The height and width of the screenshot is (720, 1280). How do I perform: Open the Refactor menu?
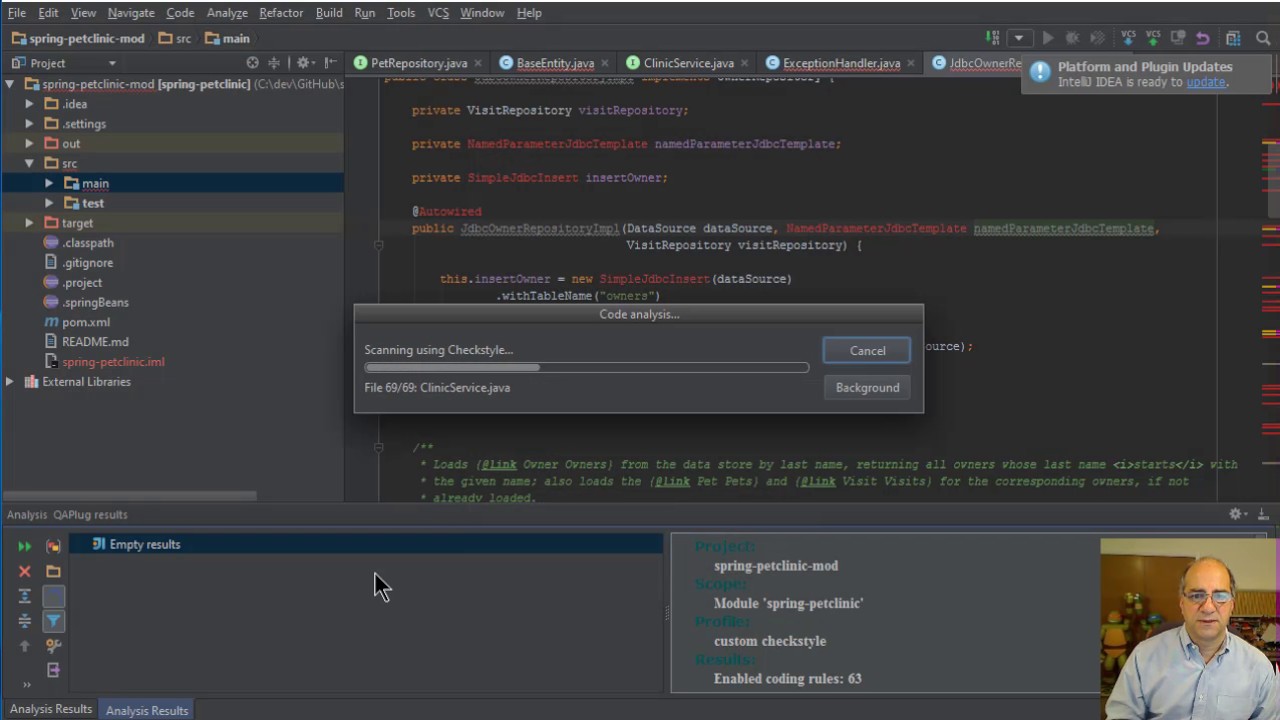point(281,13)
